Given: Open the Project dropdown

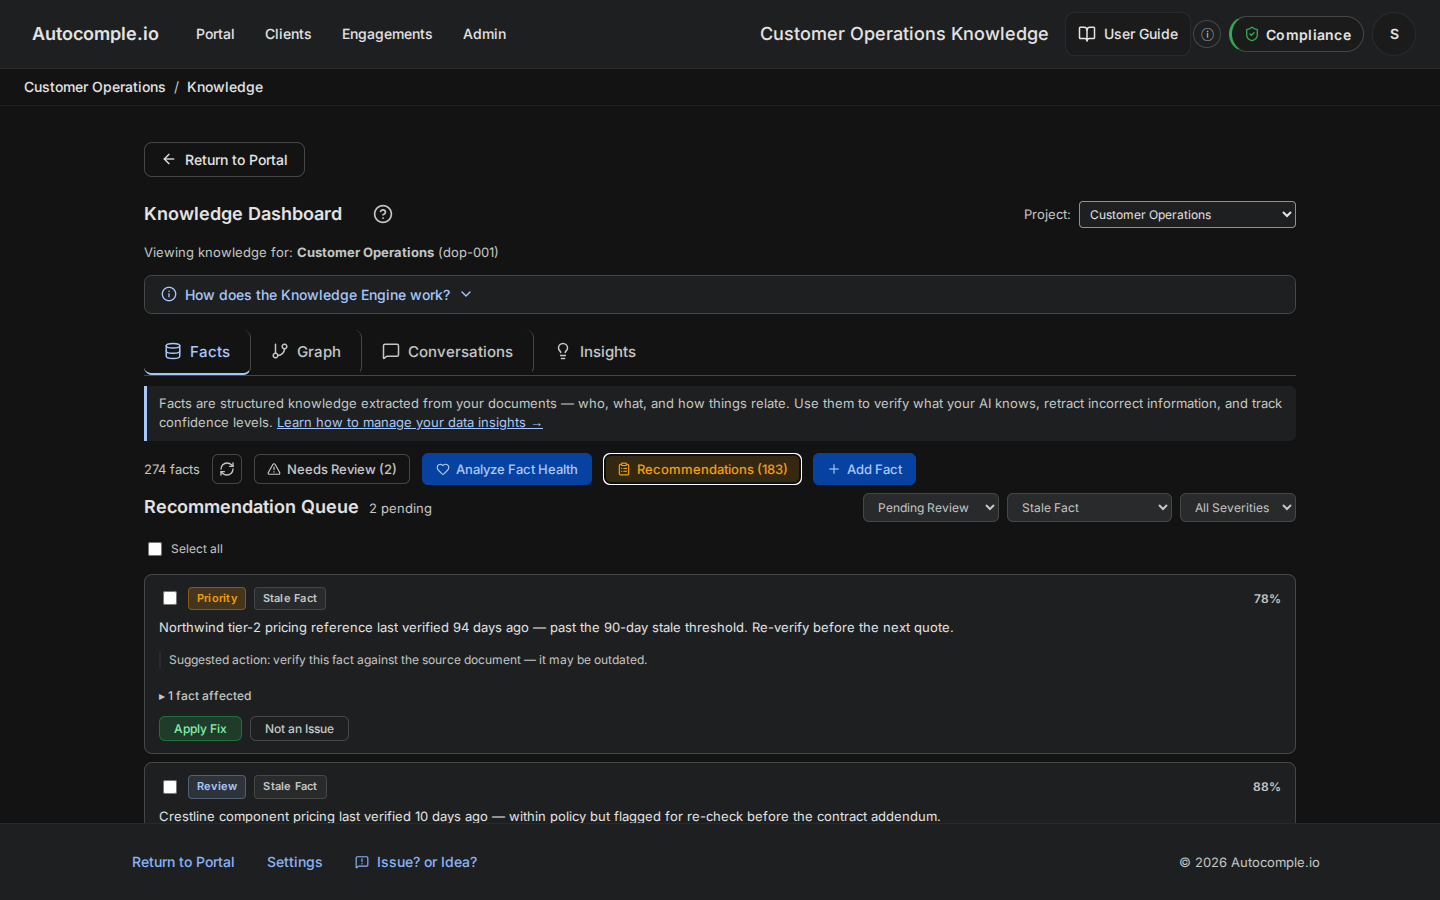Looking at the screenshot, I should tap(1187, 215).
